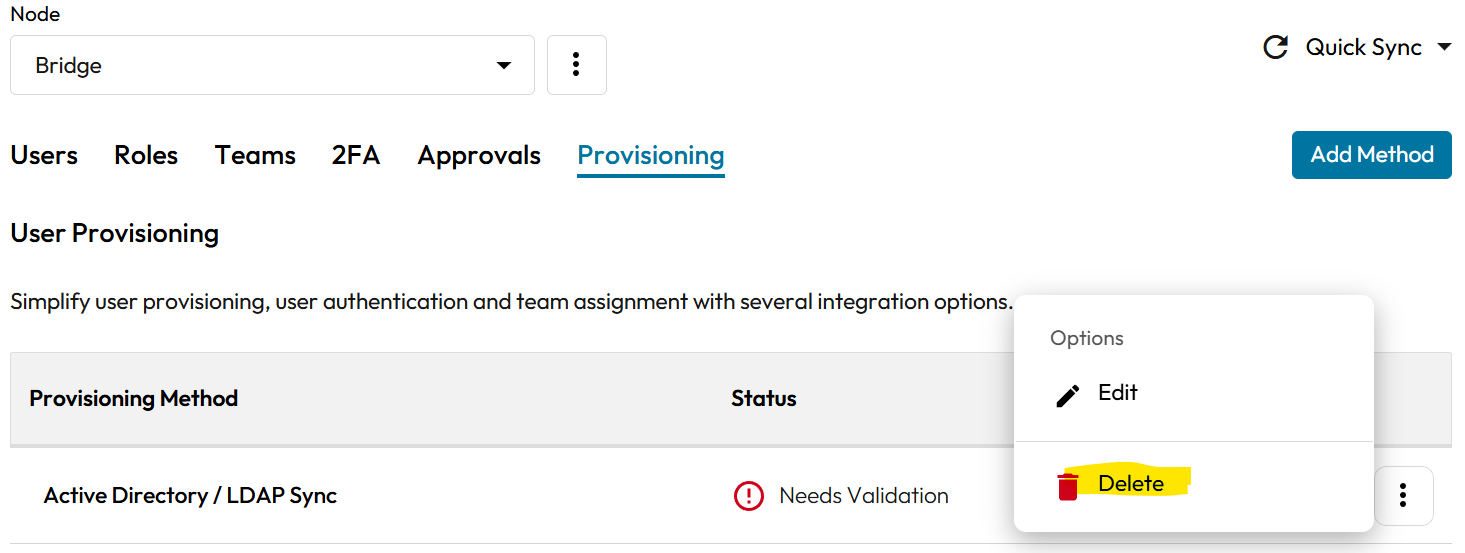The width and height of the screenshot is (1465, 553).
Task: Click the Quick Sync refresh icon
Action: (x=1275, y=48)
